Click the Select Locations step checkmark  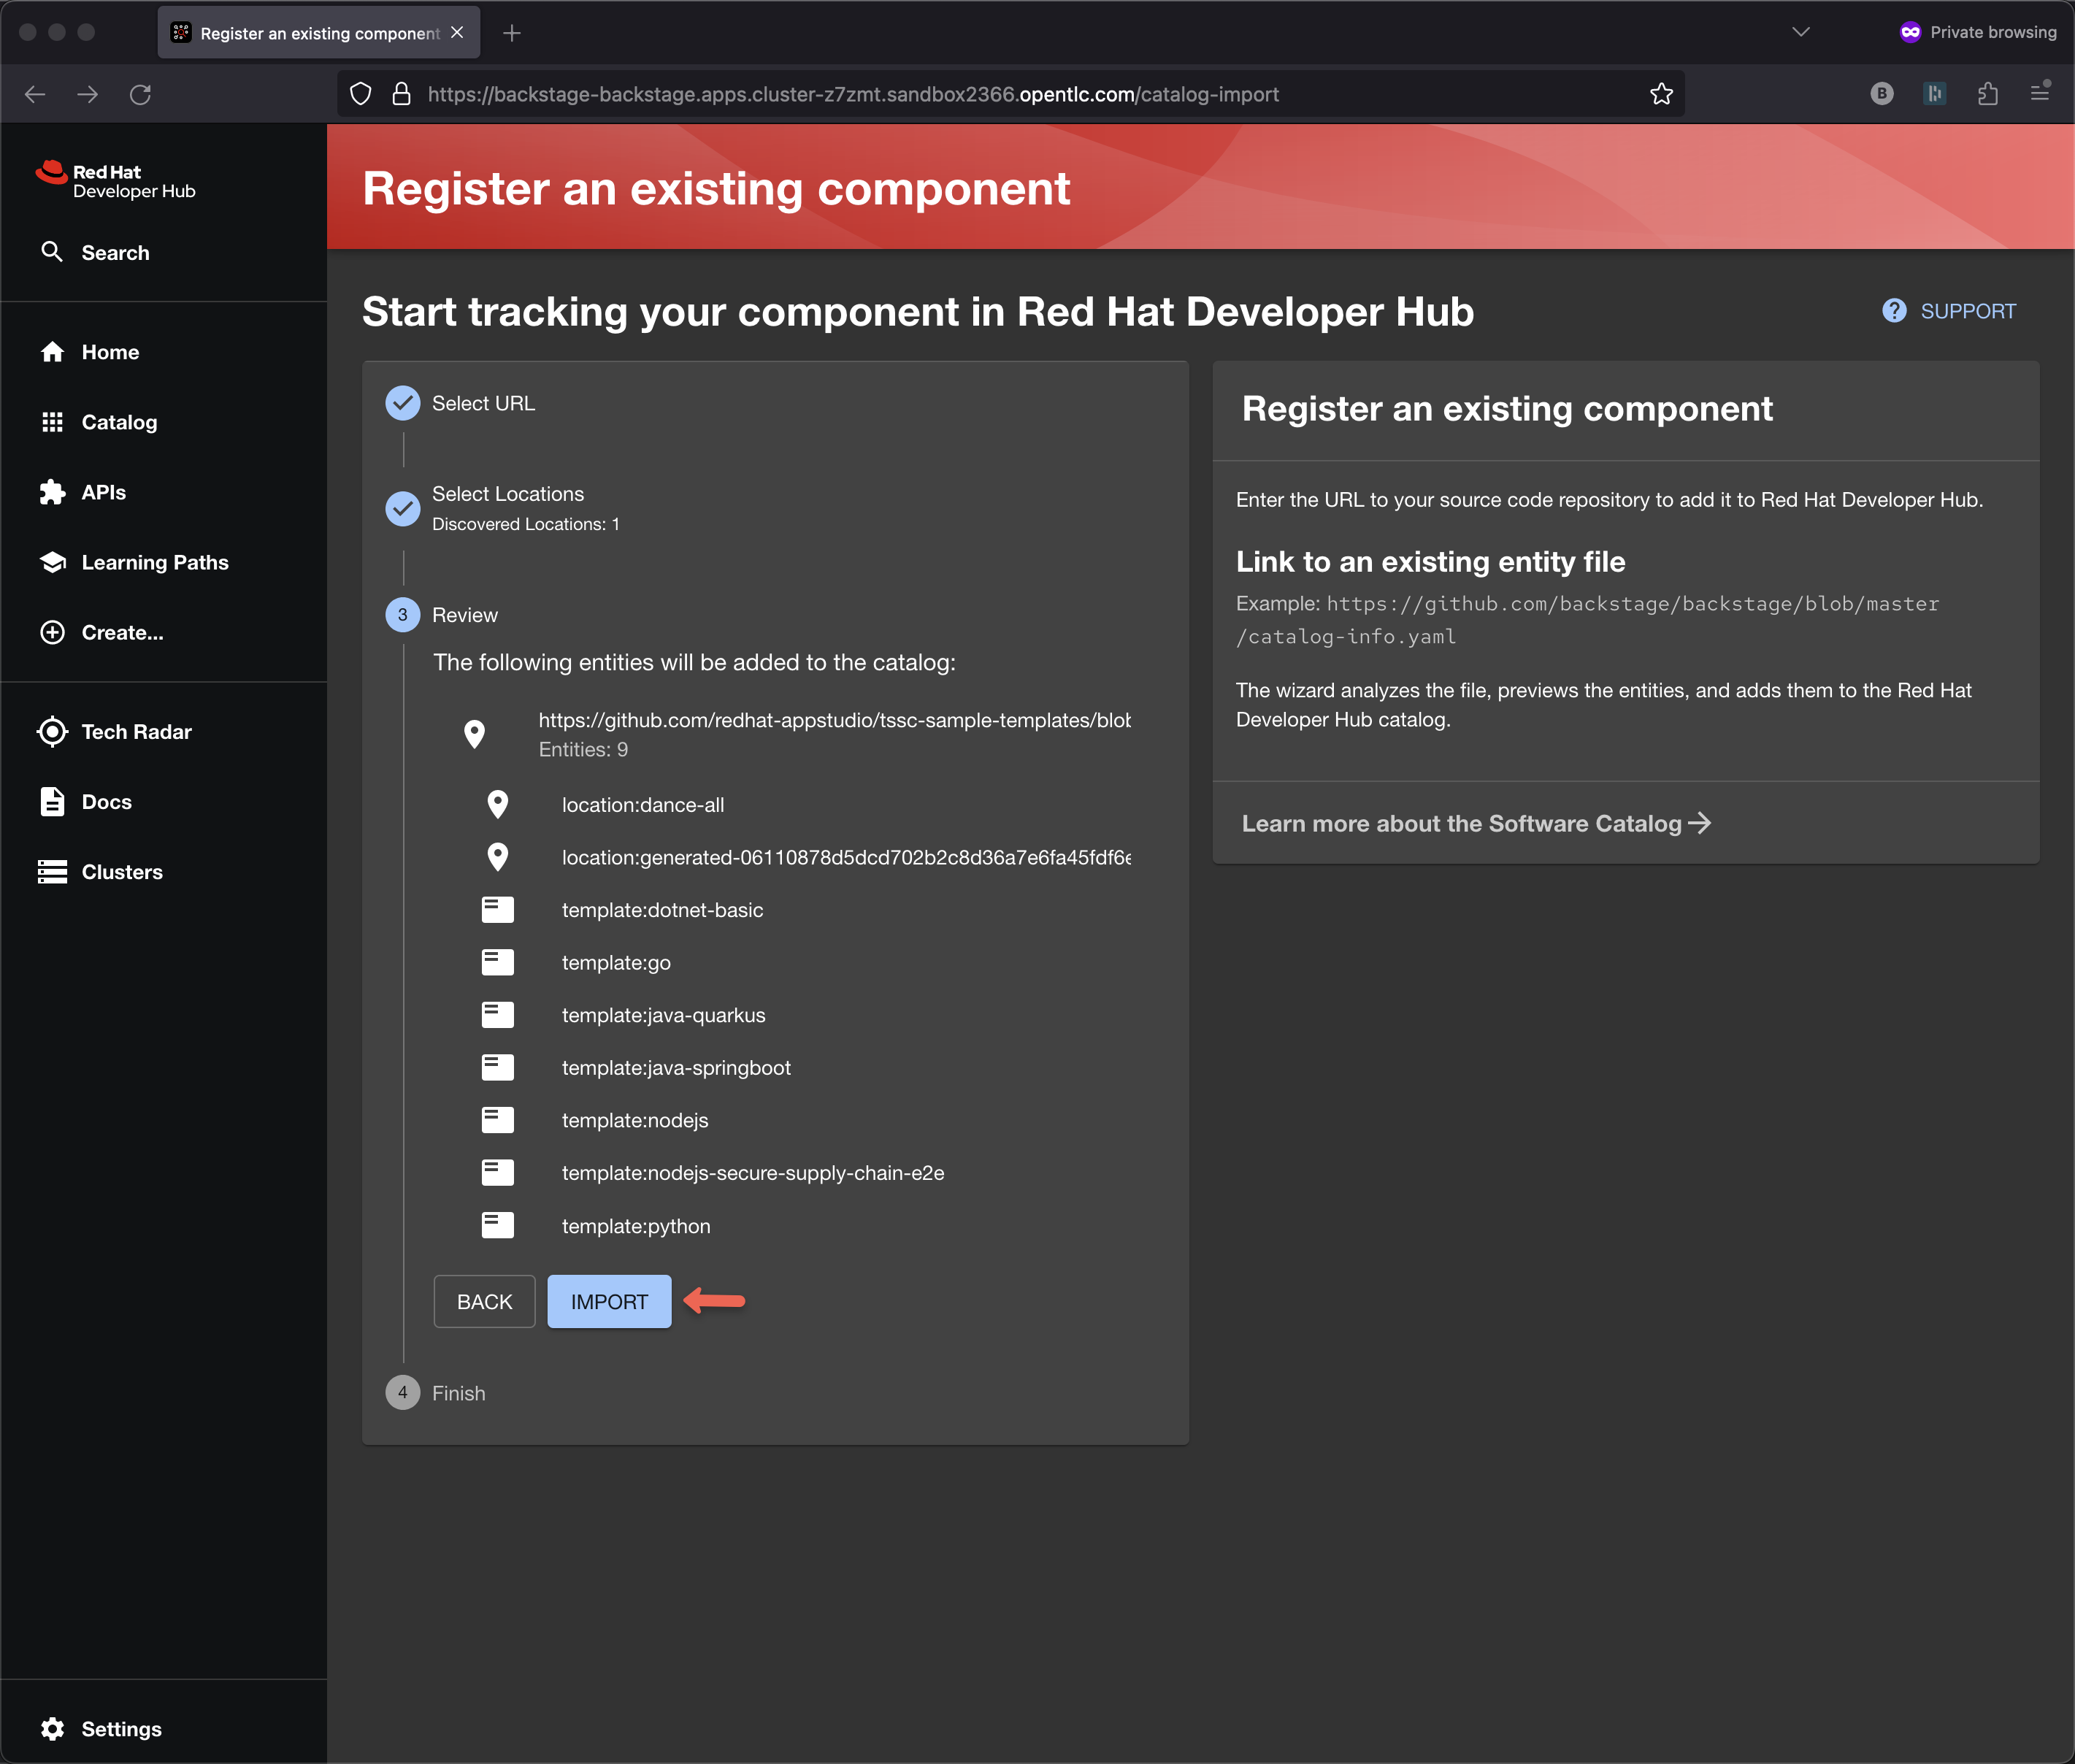pos(403,508)
